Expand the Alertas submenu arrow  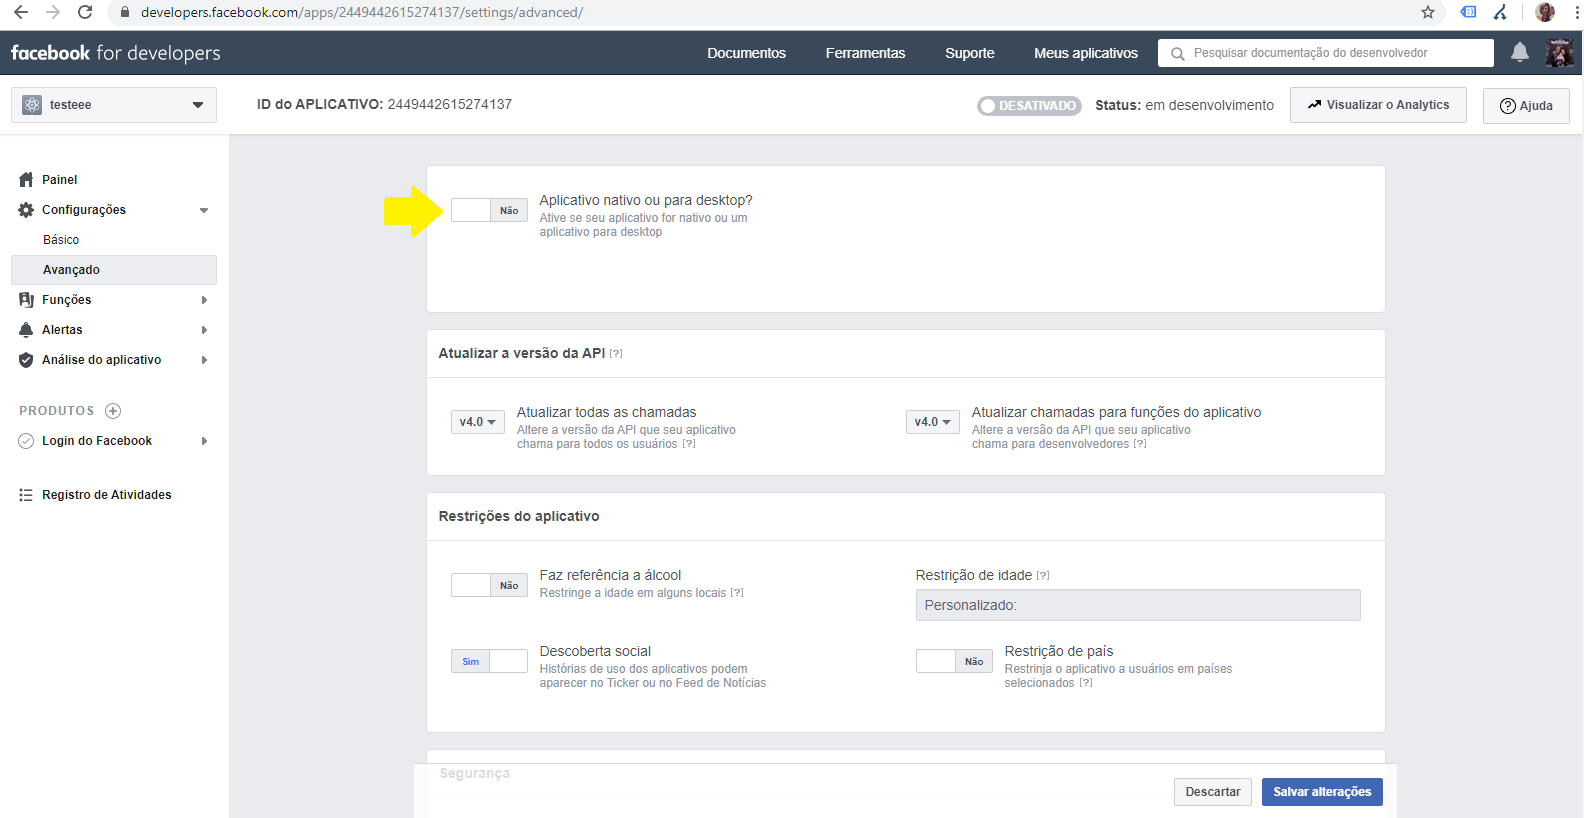(204, 330)
